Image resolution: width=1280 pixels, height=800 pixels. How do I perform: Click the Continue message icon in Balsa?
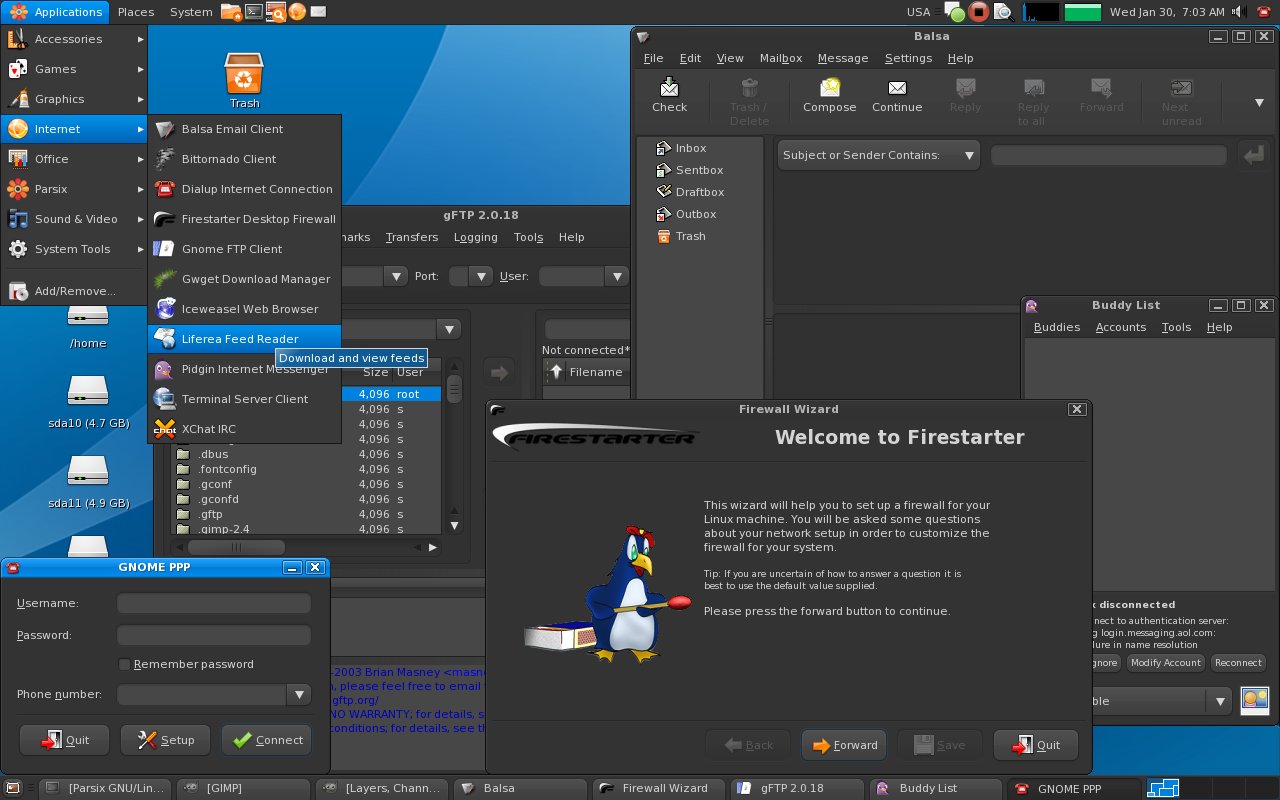[x=897, y=87]
